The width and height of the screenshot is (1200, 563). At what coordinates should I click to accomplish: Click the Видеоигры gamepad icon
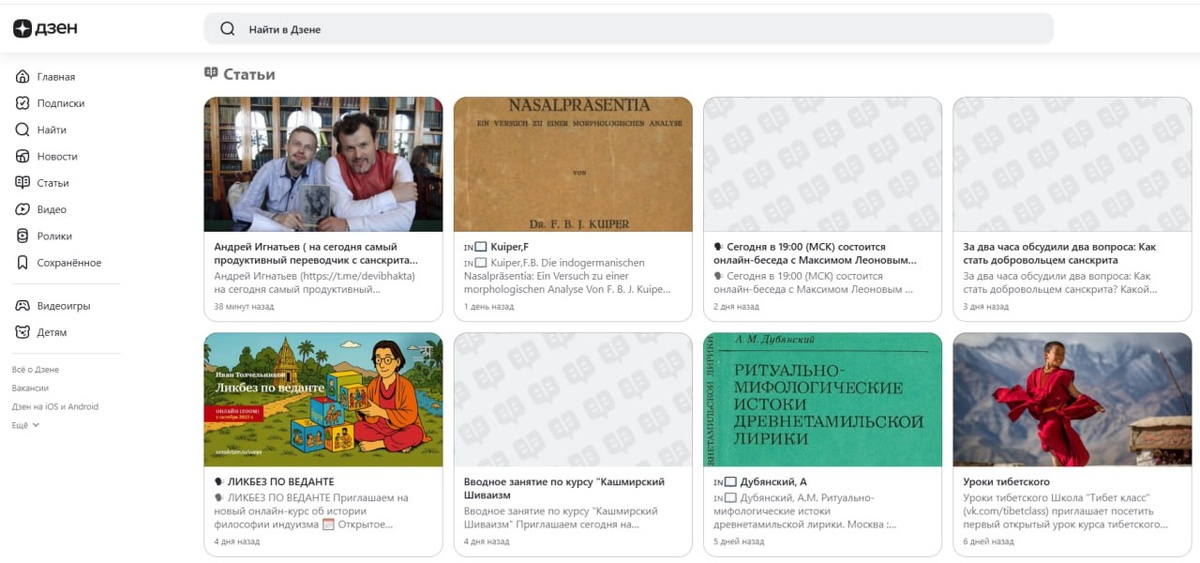22,306
